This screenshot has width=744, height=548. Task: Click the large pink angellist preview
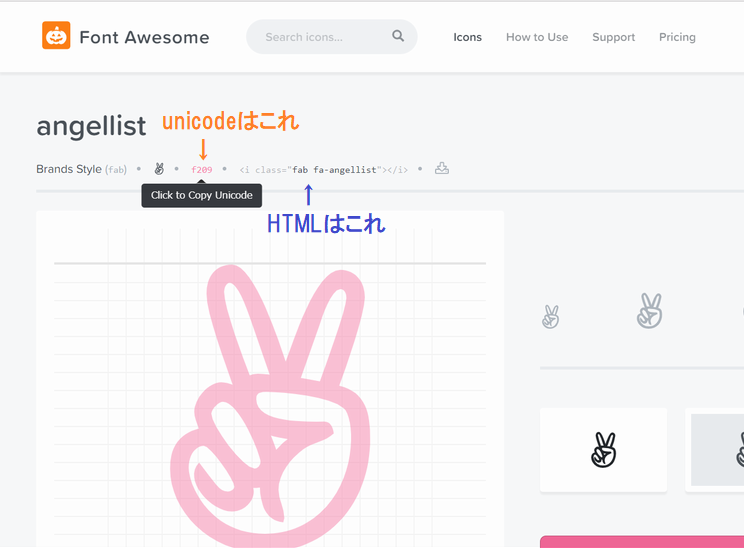click(x=270, y=406)
